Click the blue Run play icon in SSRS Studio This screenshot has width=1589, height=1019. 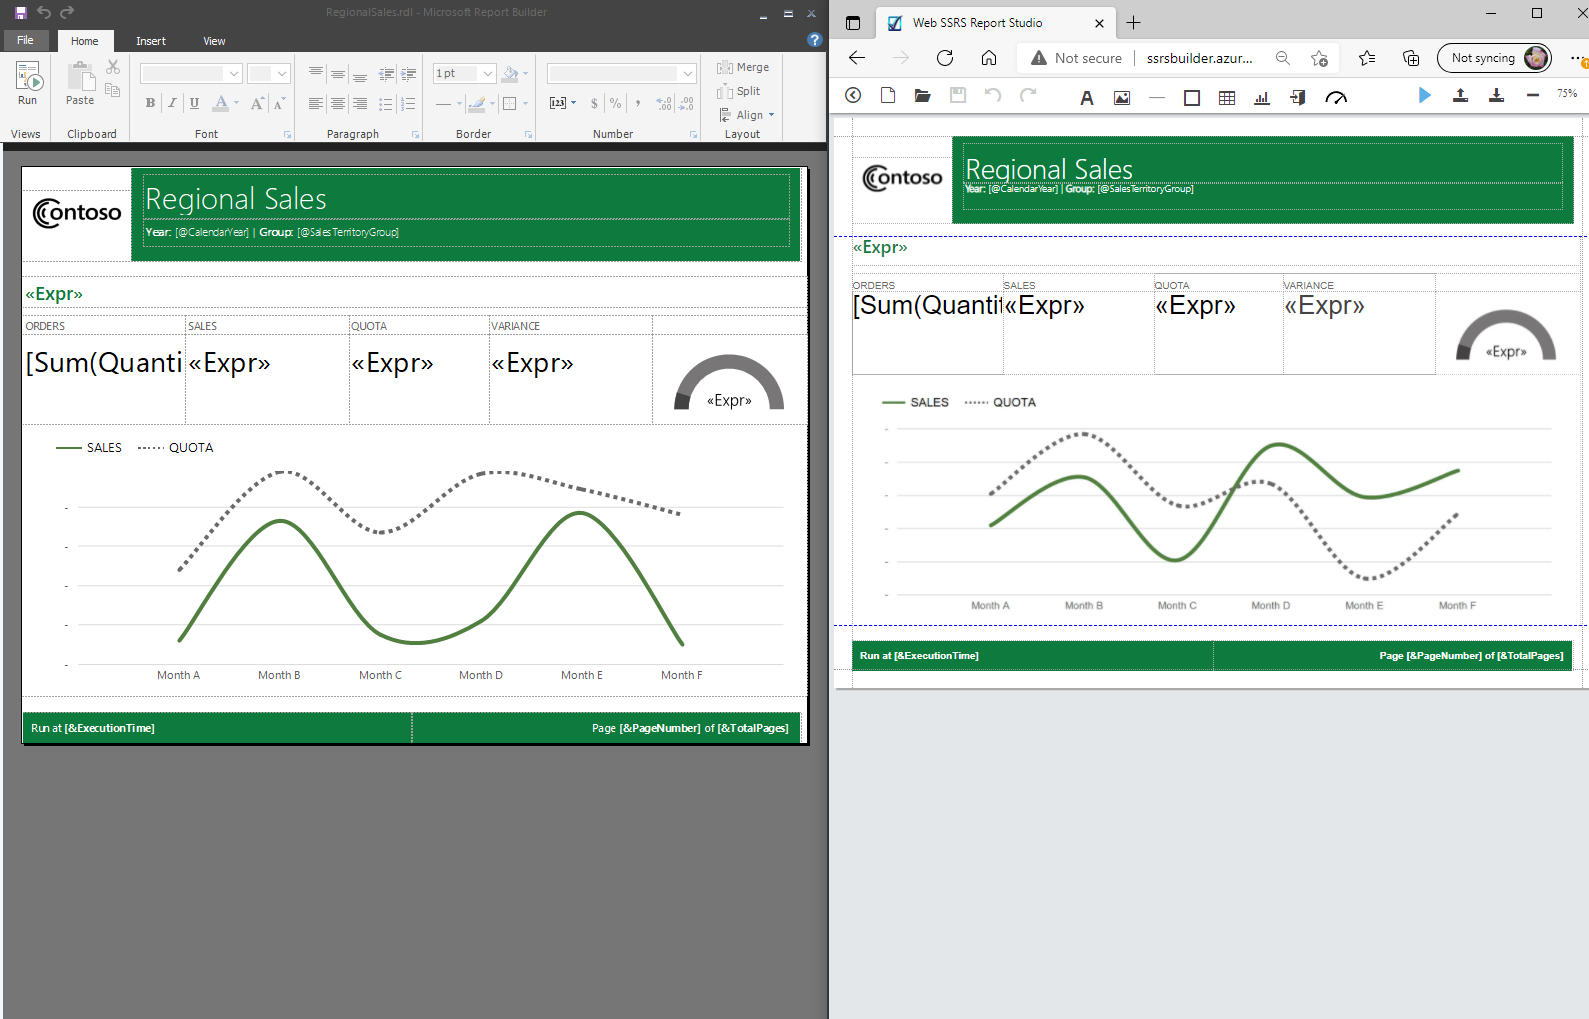click(x=1425, y=95)
